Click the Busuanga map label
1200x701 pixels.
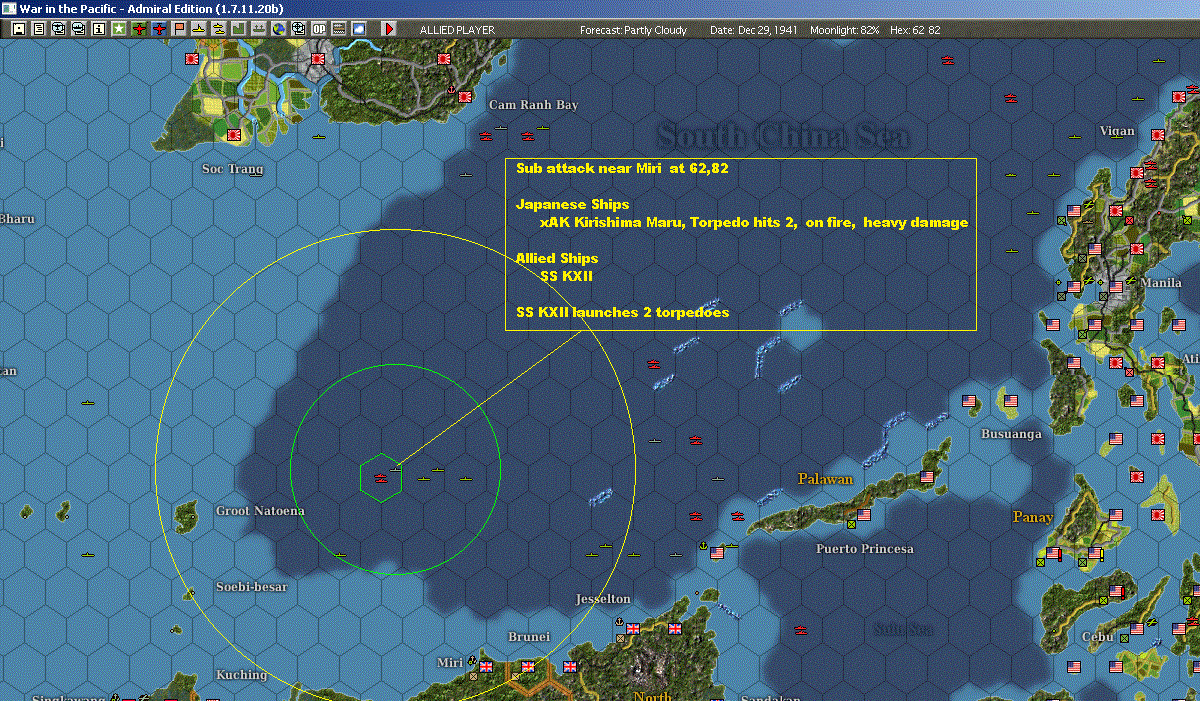click(x=1011, y=434)
